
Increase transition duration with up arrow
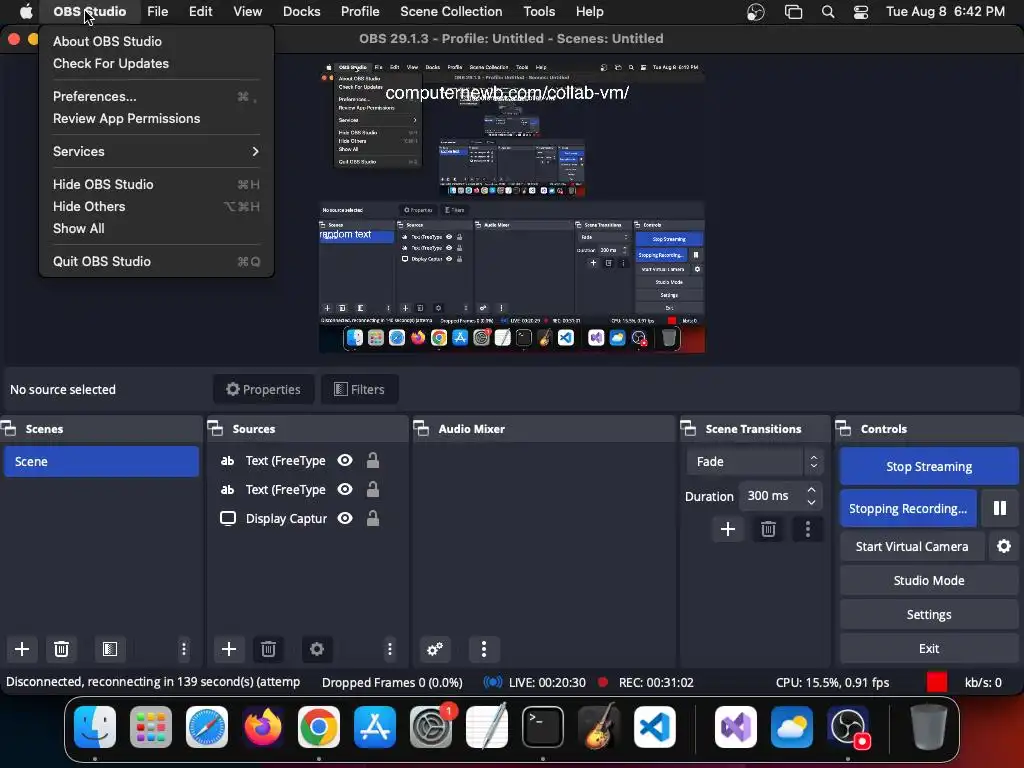pos(811,489)
